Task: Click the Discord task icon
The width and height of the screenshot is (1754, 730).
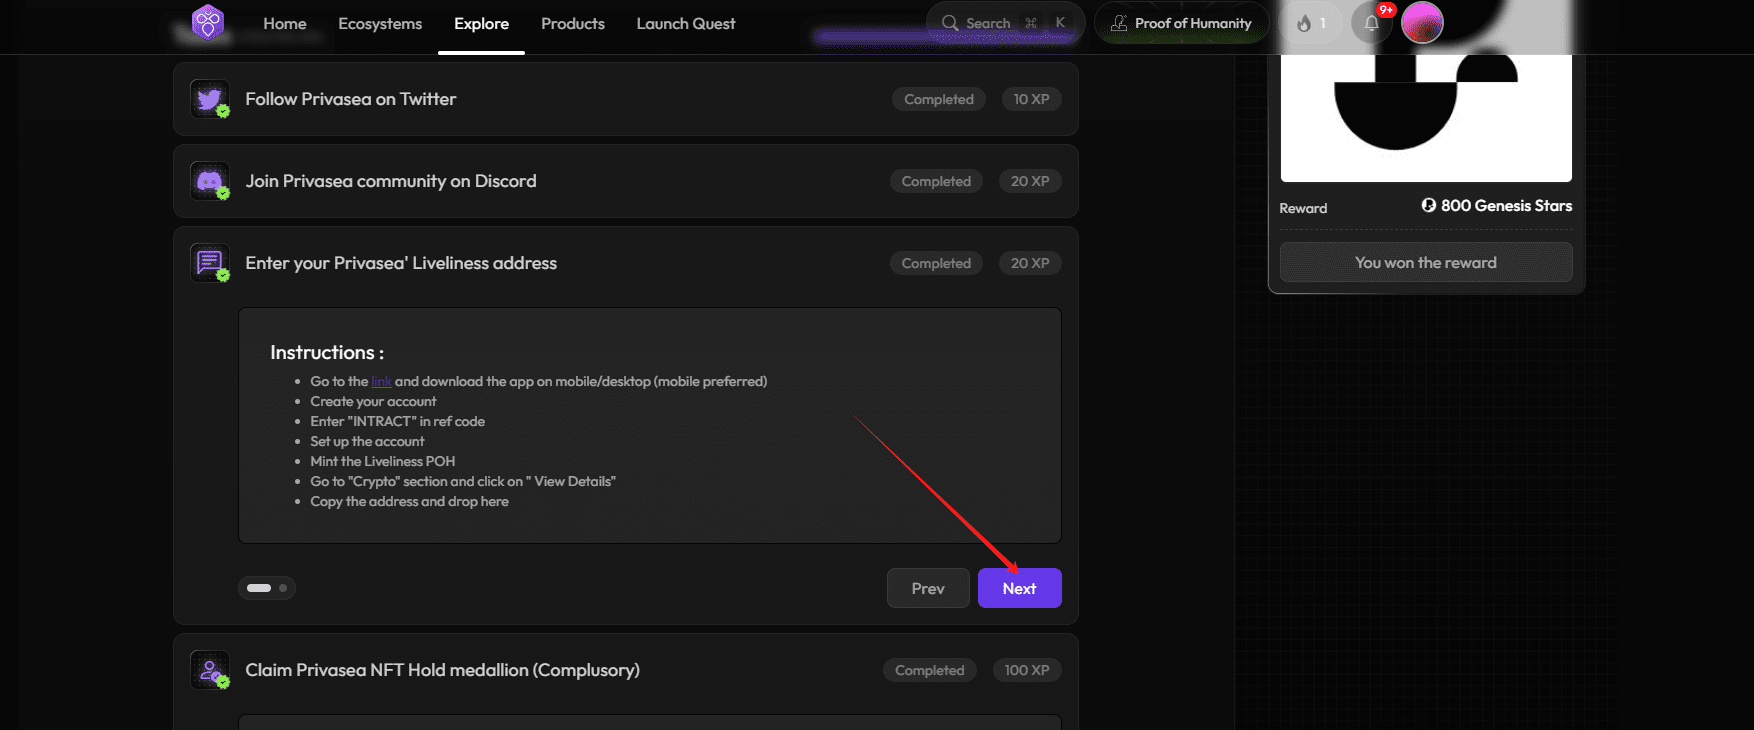Action: coord(210,181)
